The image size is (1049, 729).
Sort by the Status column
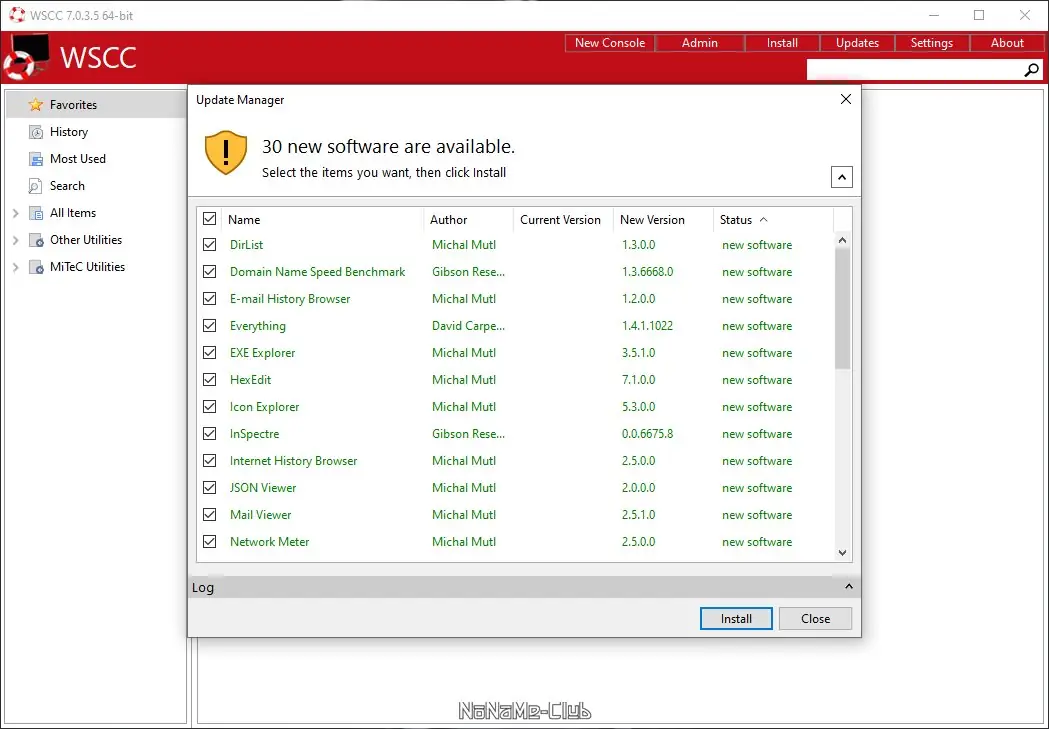(x=773, y=219)
